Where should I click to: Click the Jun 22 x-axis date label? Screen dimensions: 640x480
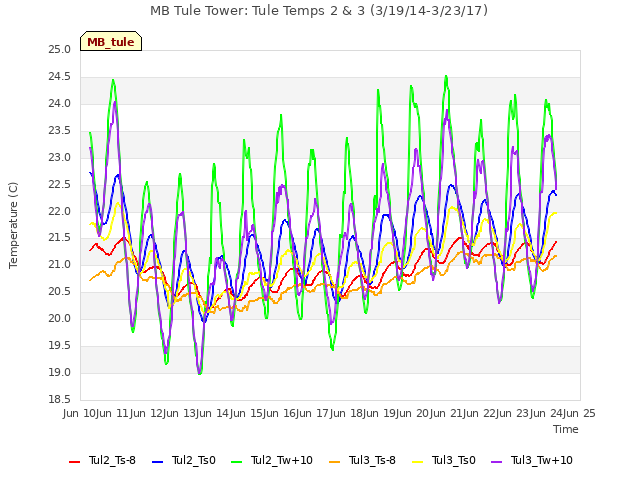click(480, 413)
